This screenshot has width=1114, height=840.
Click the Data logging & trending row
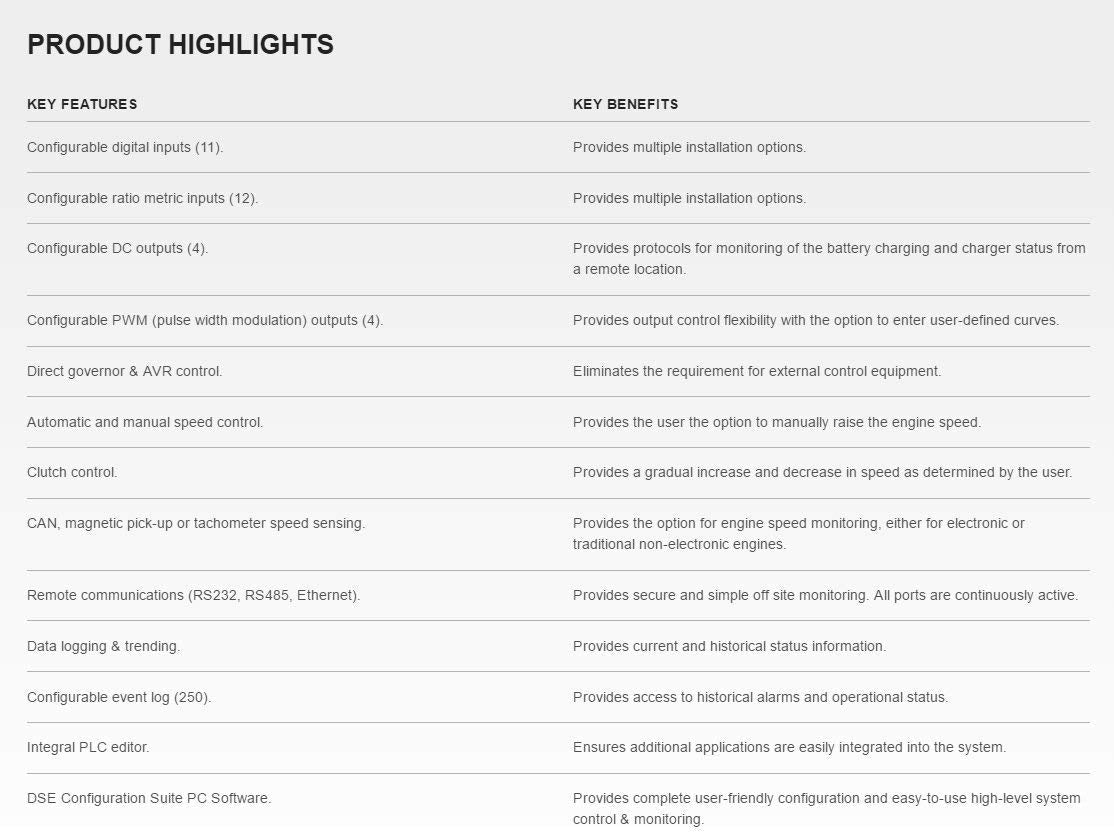tap(558, 646)
